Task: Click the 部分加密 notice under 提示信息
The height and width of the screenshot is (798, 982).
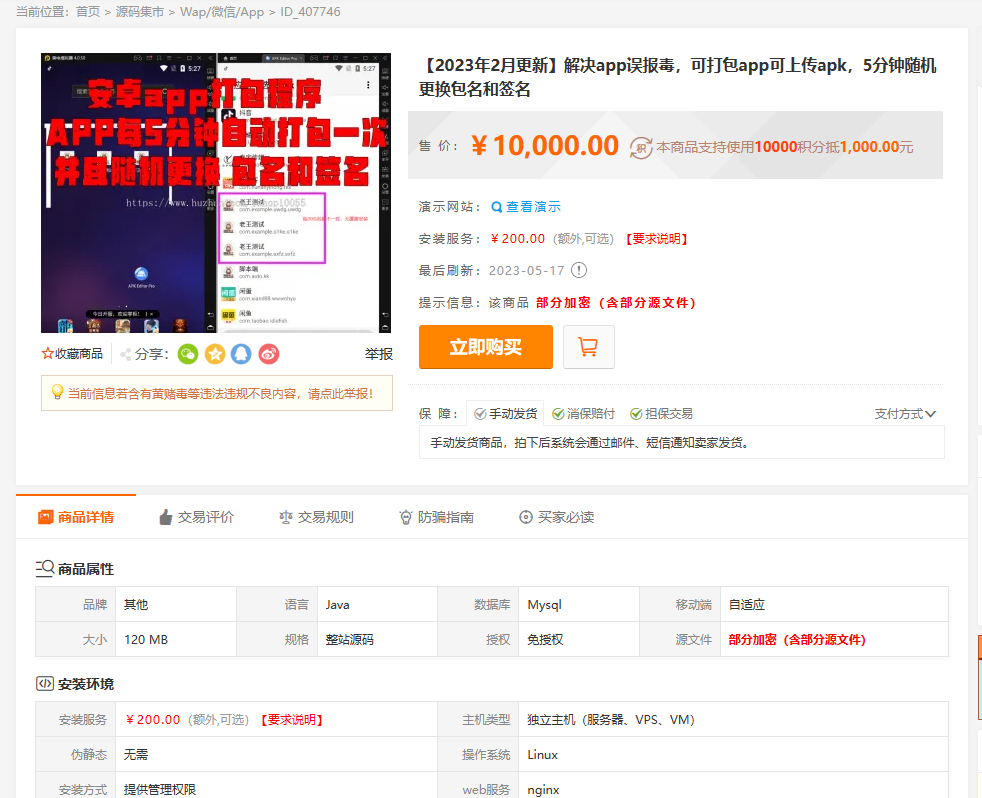Action: click(x=616, y=303)
